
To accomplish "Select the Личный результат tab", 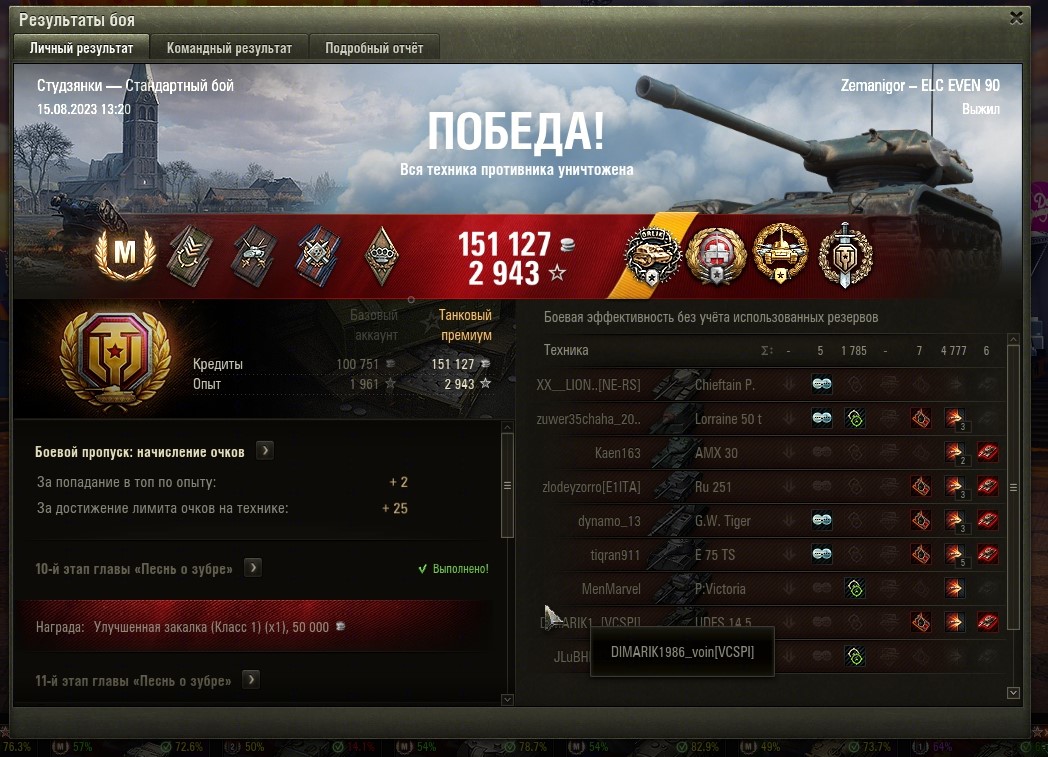I will pos(81,48).
